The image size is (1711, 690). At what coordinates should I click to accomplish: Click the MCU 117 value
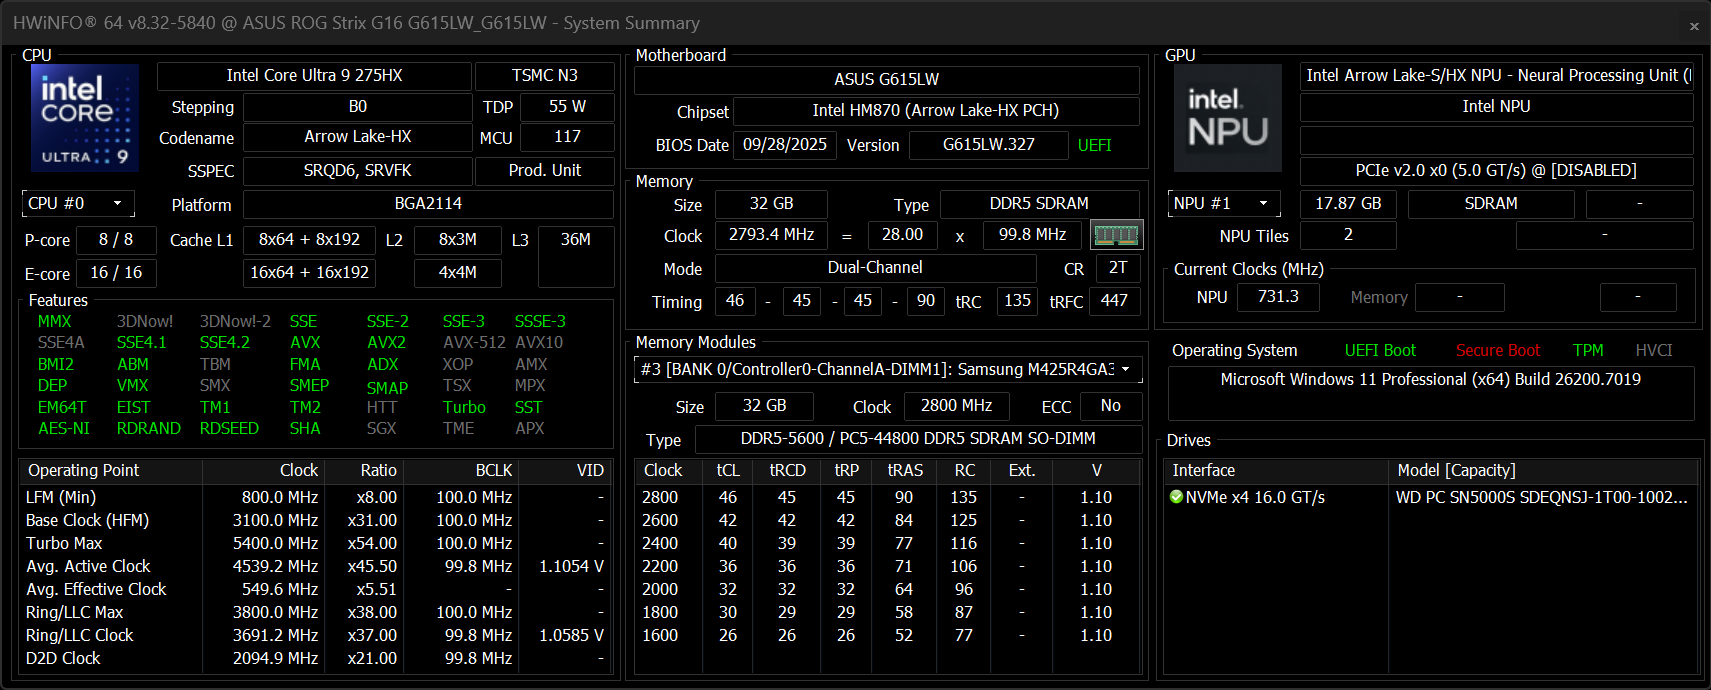tap(567, 137)
